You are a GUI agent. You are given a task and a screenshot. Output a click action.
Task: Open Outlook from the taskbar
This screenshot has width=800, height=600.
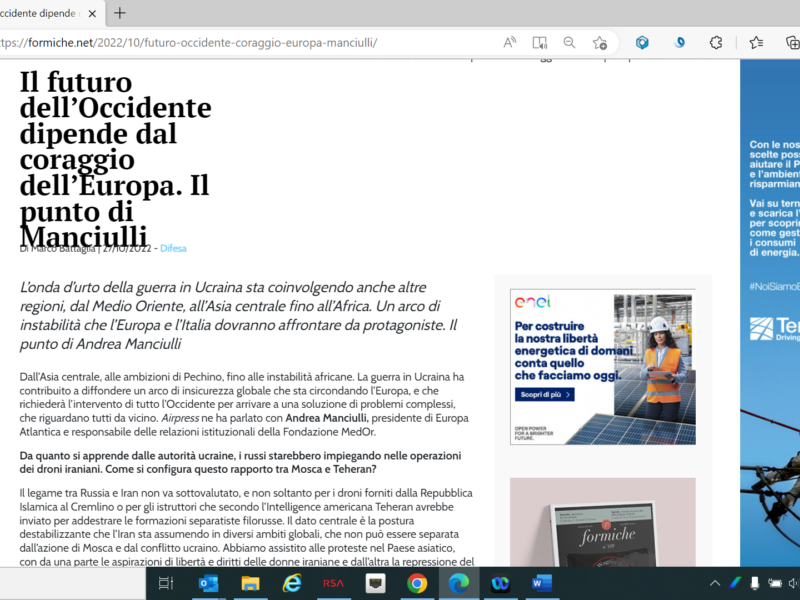[208, 583]
